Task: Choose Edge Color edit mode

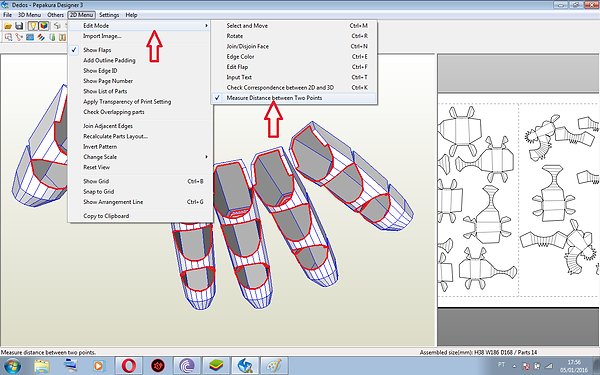Action: (294, 57)
